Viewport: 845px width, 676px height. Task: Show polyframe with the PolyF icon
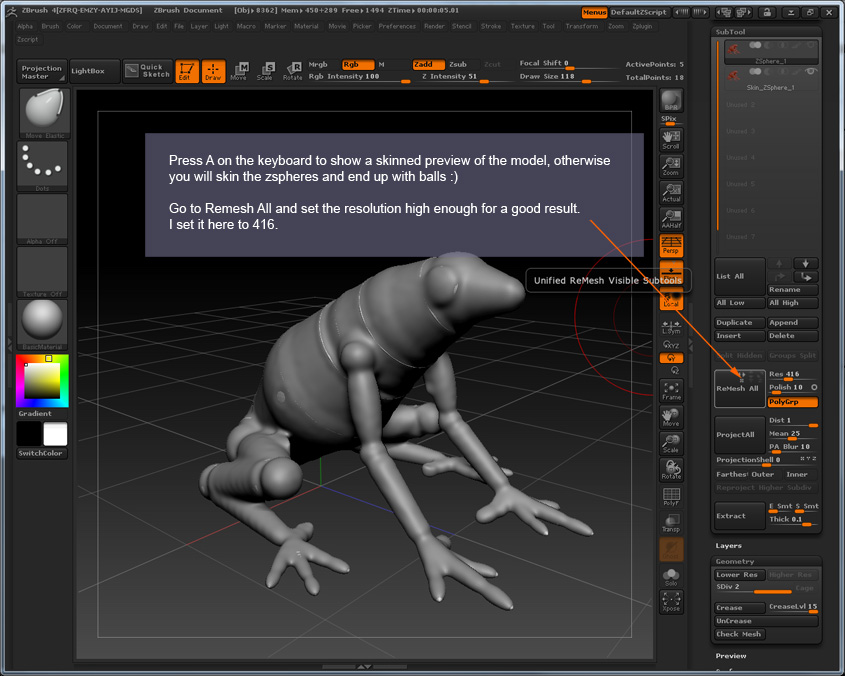point(671,496)
